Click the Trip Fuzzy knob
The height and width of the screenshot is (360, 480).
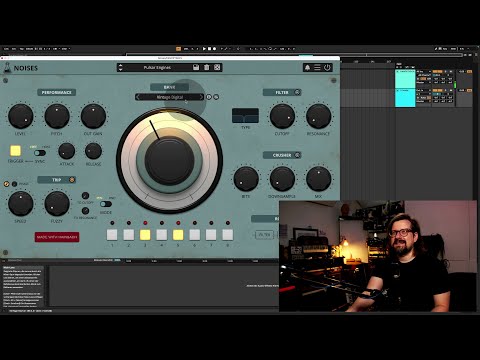57,203
